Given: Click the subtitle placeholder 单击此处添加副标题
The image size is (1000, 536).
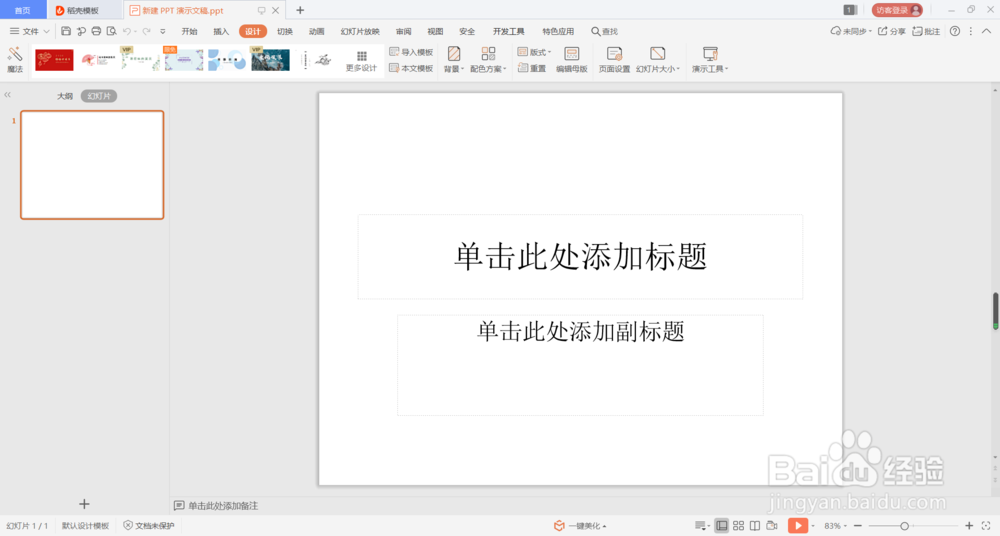Looking at the screenshot, I should pos(580,365).
